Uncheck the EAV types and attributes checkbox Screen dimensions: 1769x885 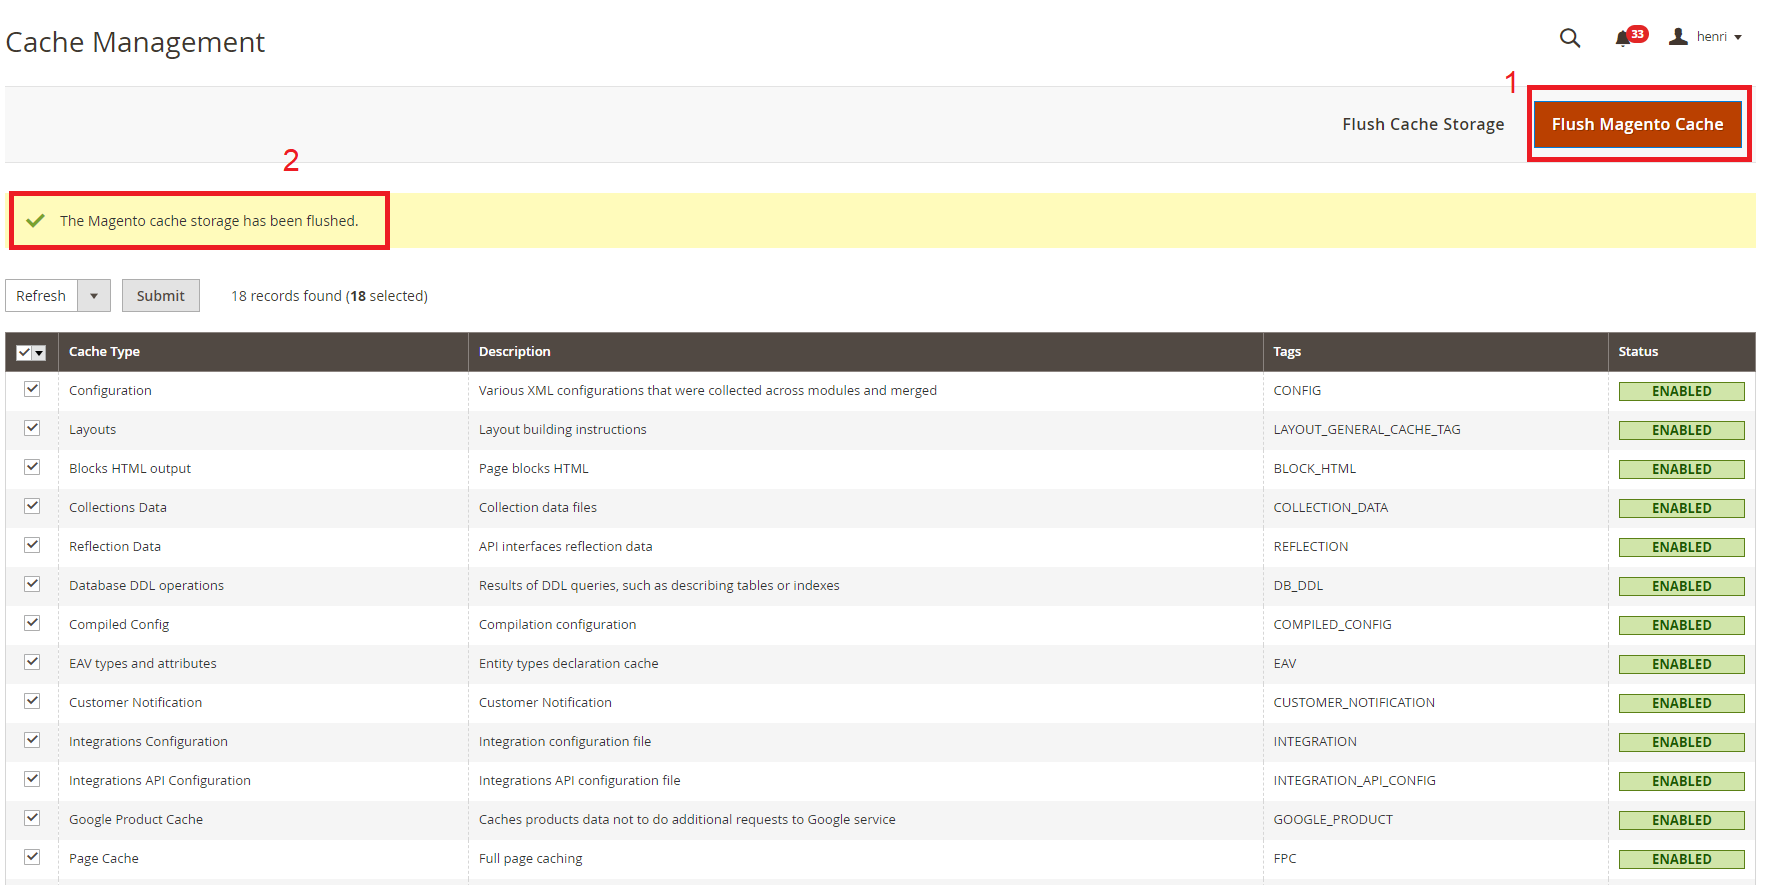tap(32, 662)
